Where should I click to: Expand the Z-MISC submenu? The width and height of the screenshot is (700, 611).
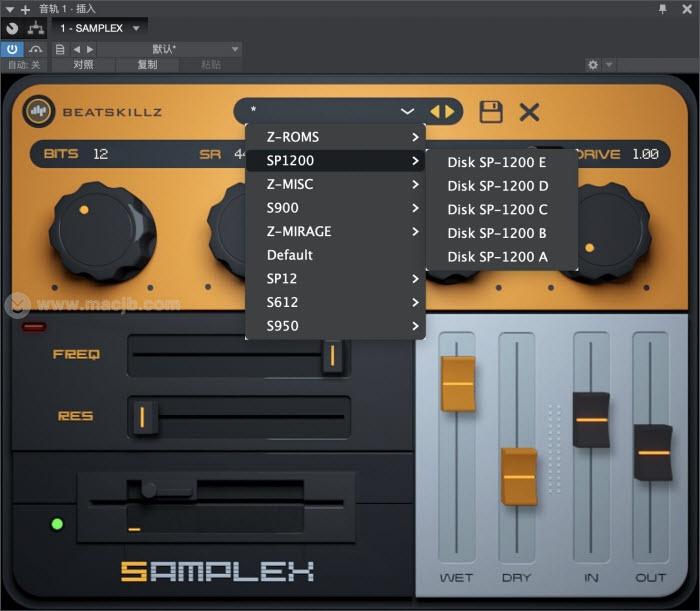click(x=335, y=184)
